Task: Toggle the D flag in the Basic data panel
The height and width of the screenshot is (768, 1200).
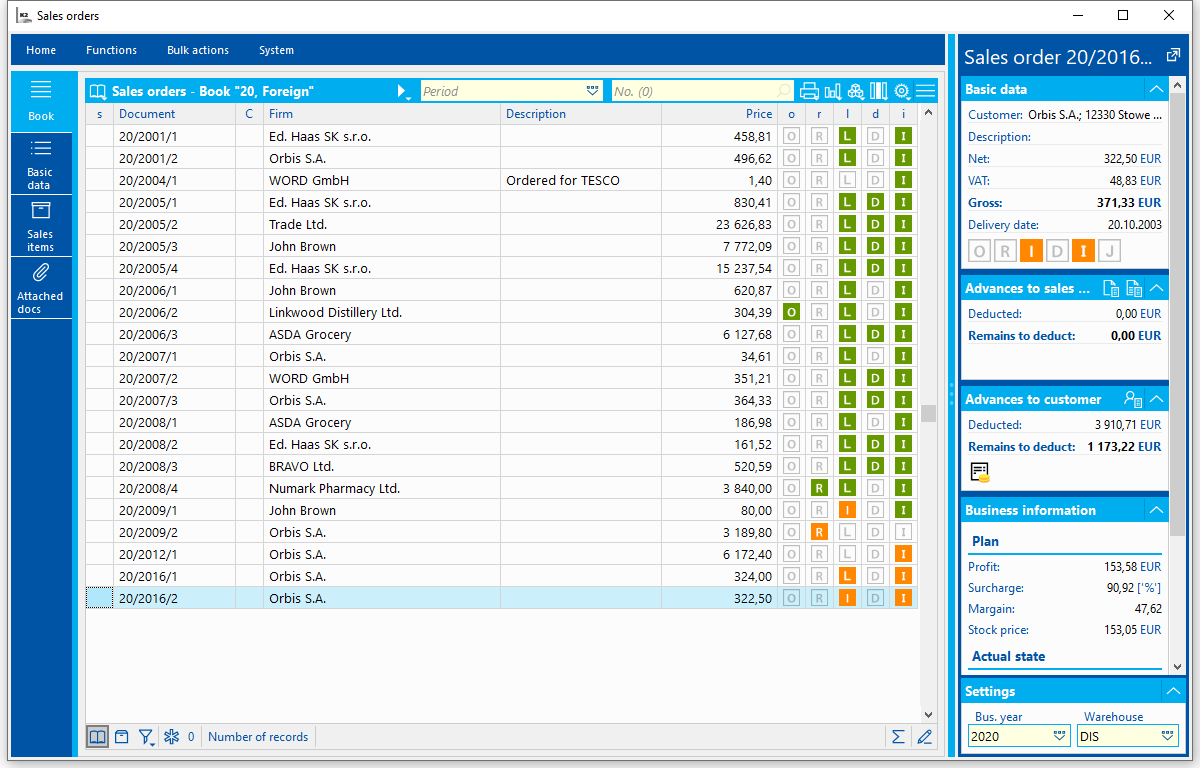Action: (1058, 251)
